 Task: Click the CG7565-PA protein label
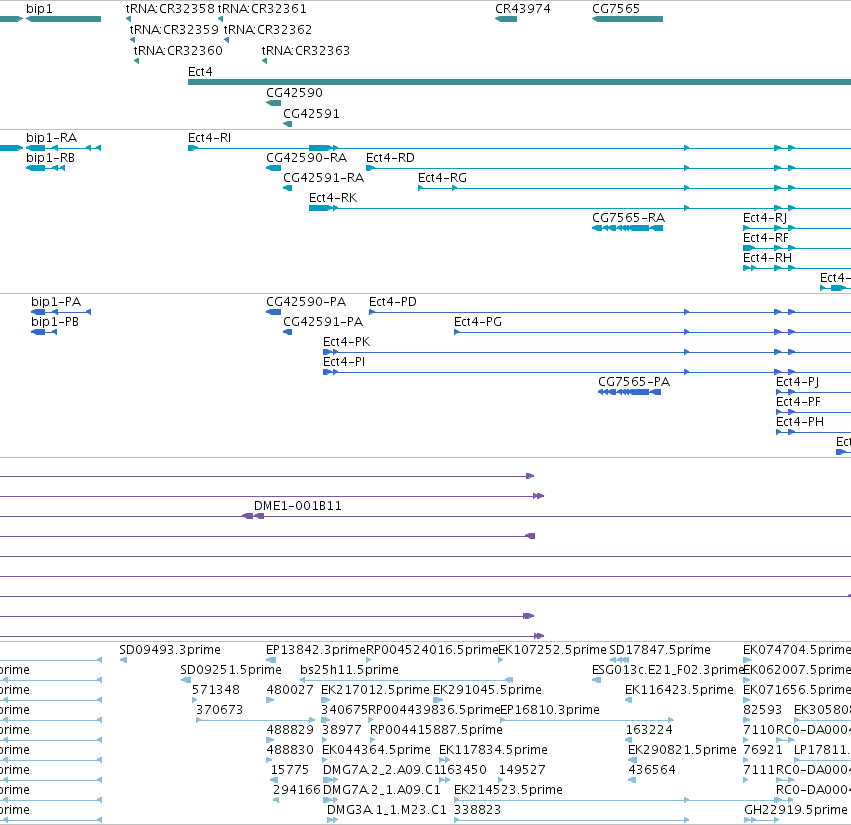pyautogui.click(x=634, y=382)
